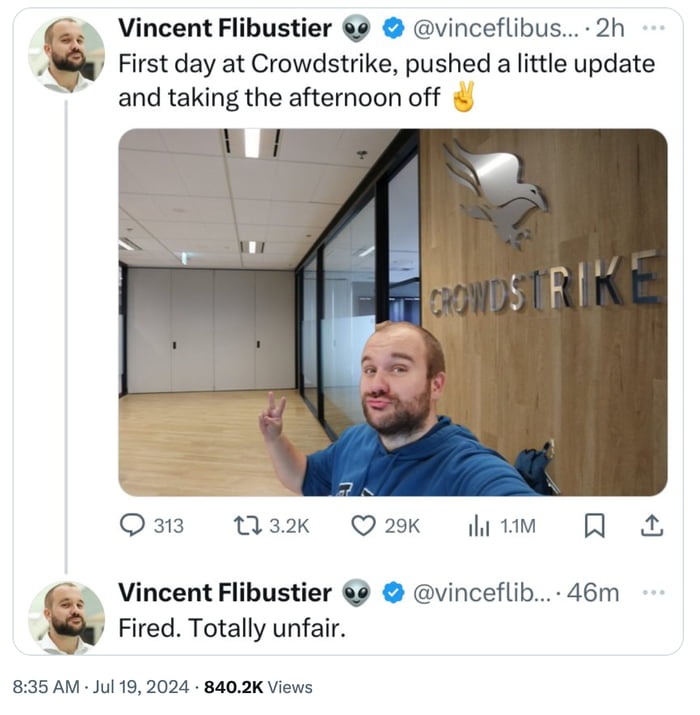Viewport: 700px width, 715px height.
Task: Open Vincent Flibustier's name on the reply
Action: tap(225, 593)
